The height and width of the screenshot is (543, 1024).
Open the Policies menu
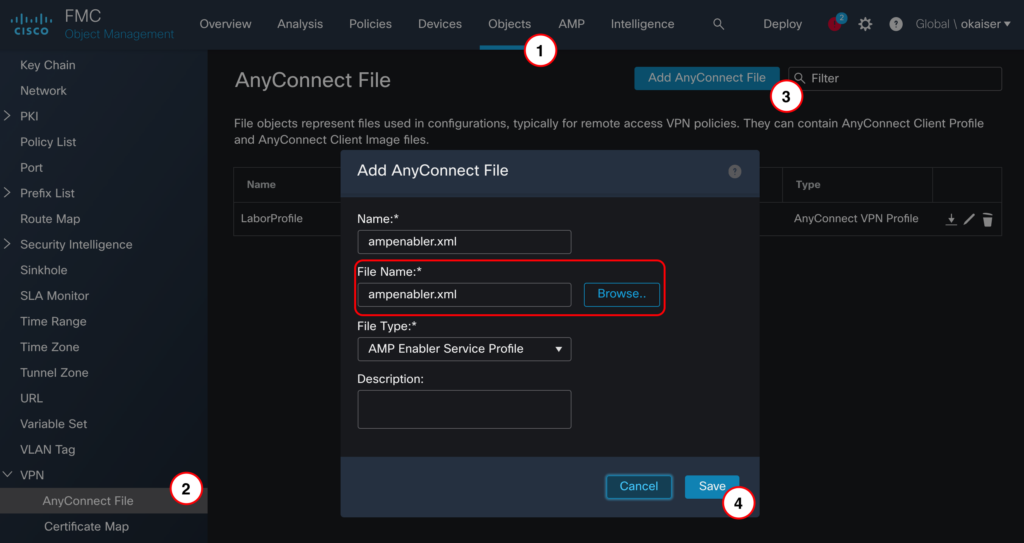click(x=370, y=24)
